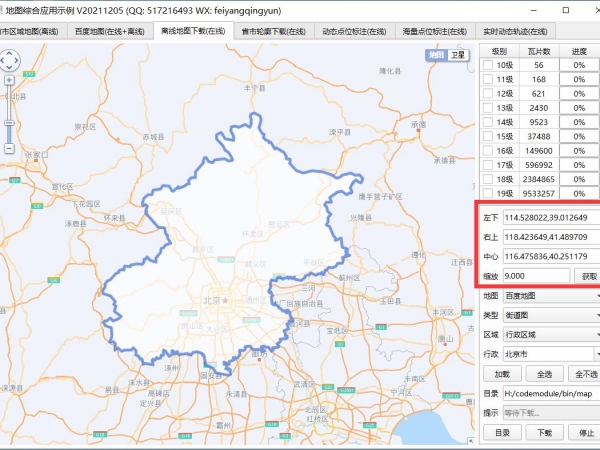Expand the 类型 dropdown showing 街道图

point(550,316)
